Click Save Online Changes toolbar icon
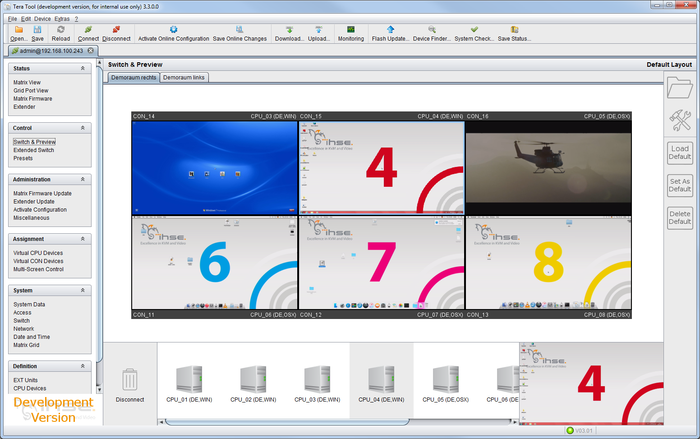The image size is (700, 439). pos(240,33)
